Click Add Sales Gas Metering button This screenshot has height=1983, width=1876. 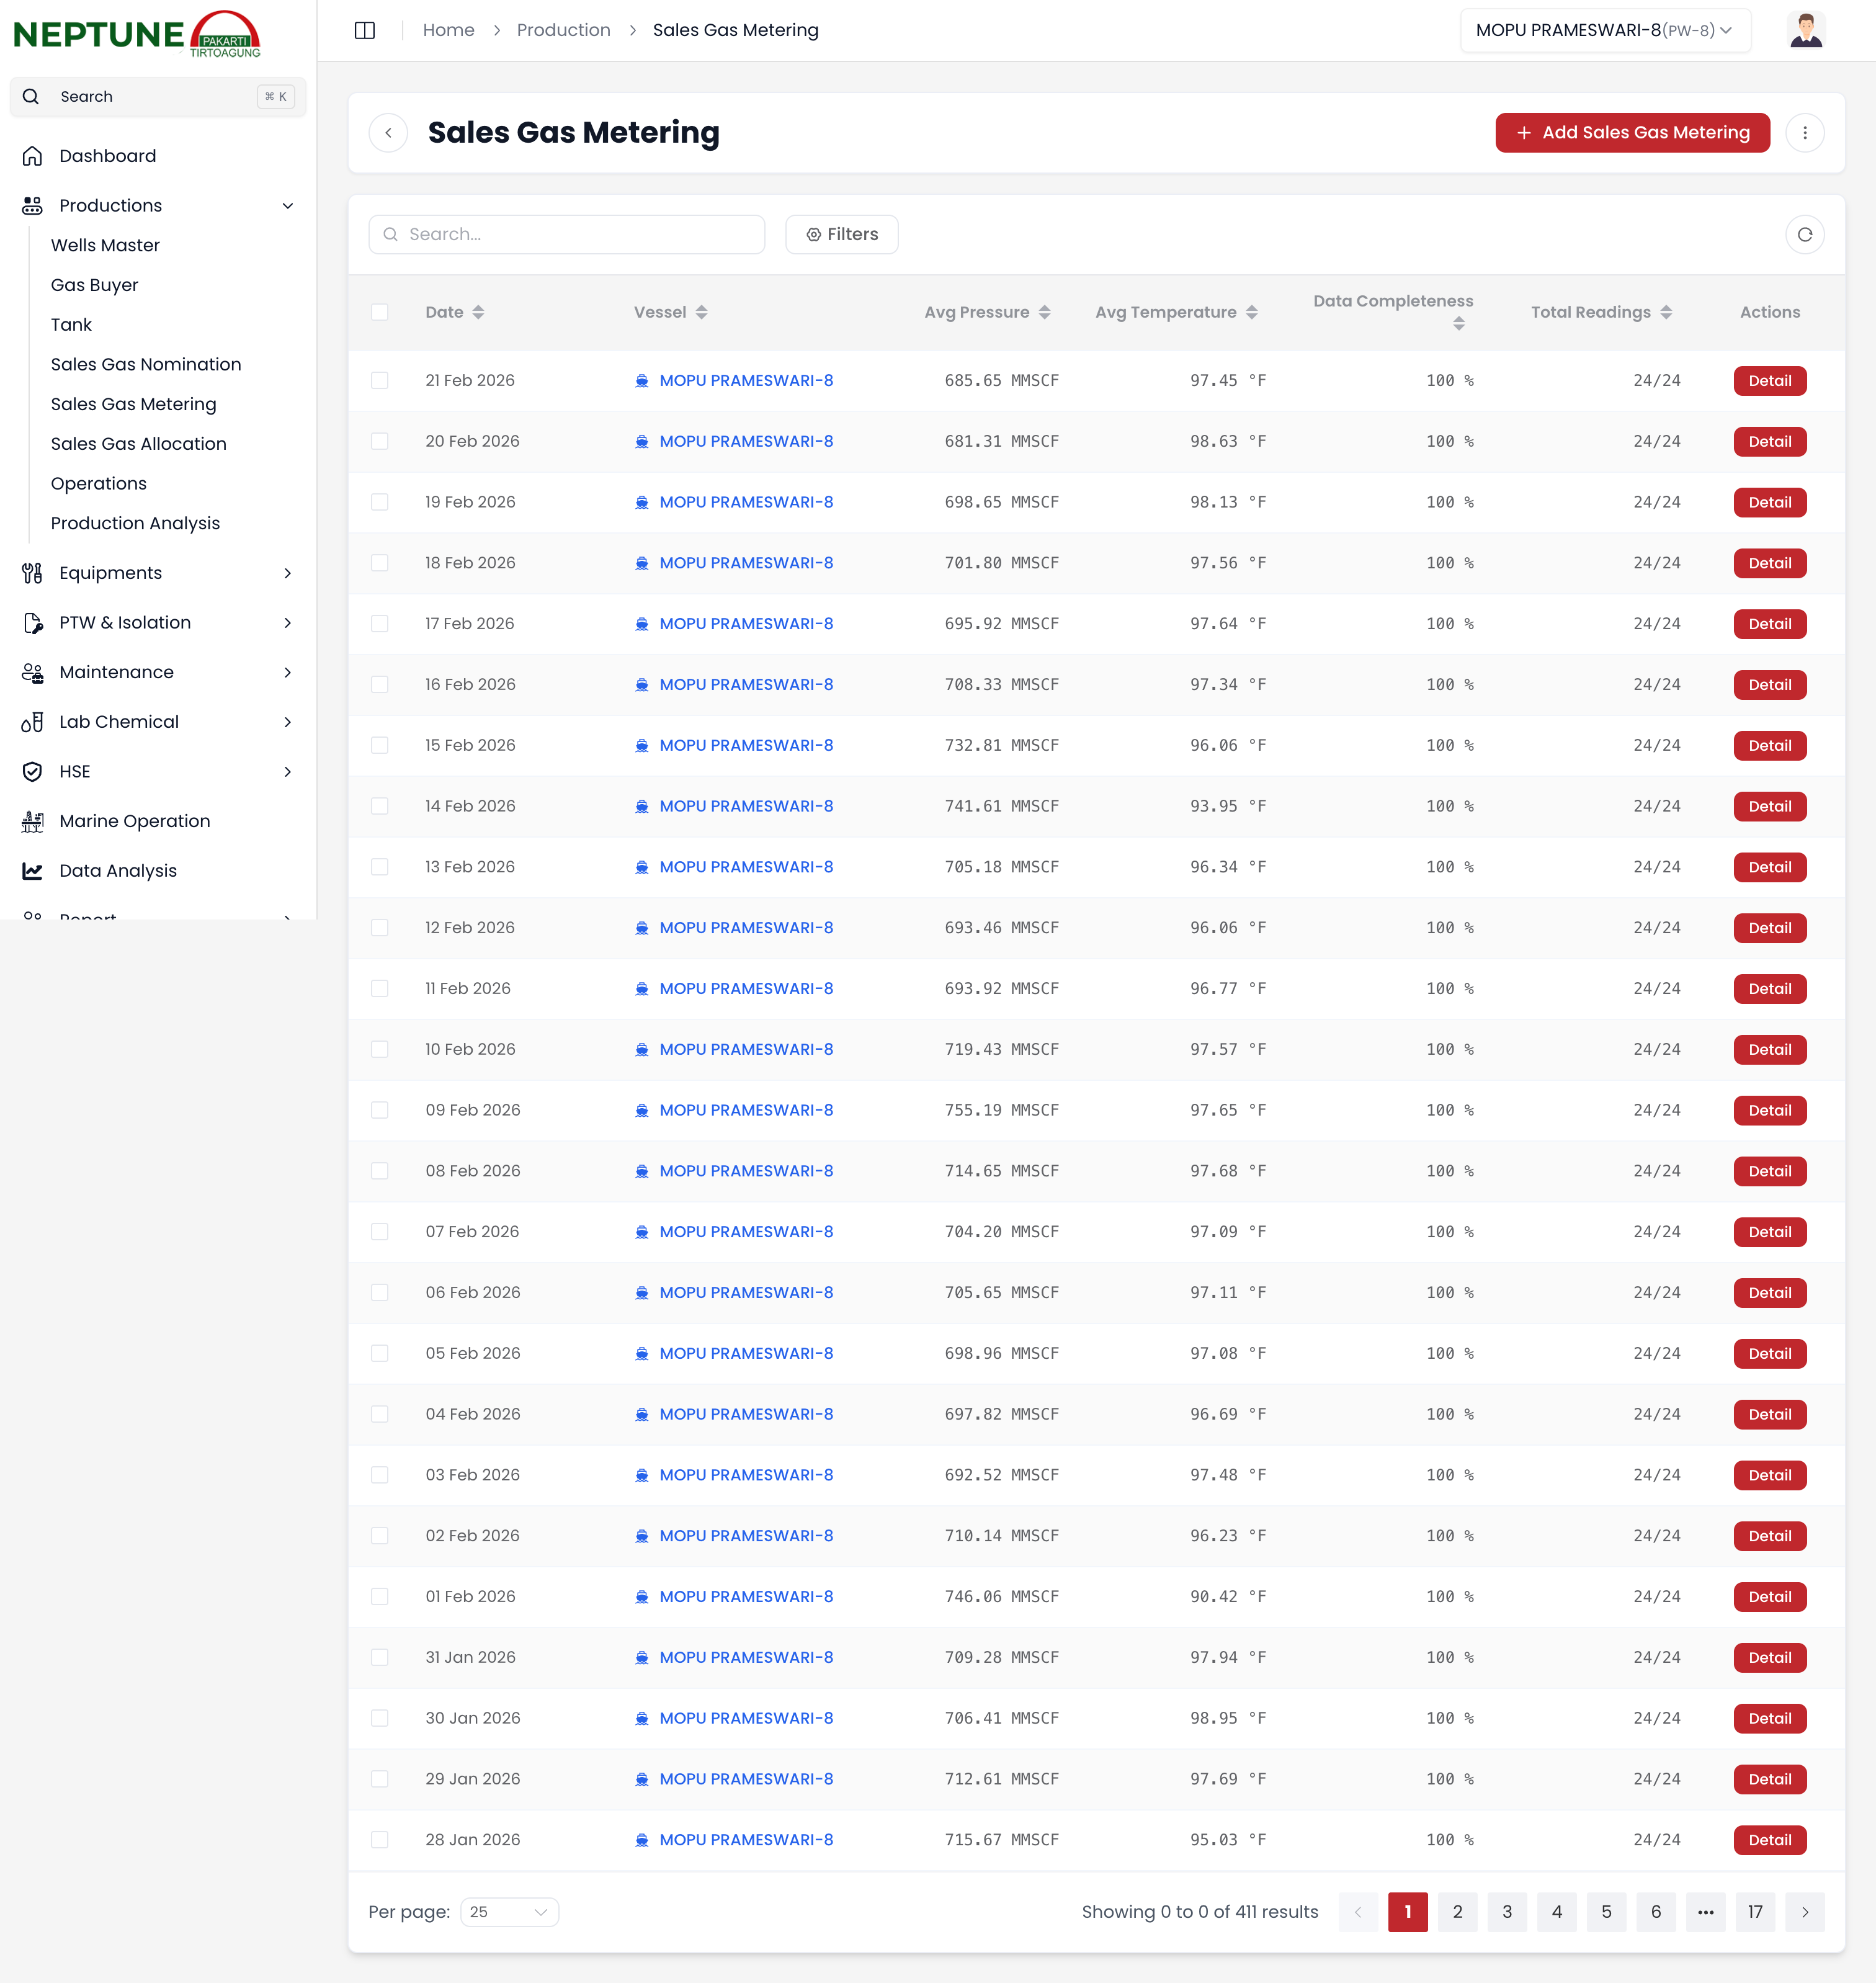tap(1632, 133)
